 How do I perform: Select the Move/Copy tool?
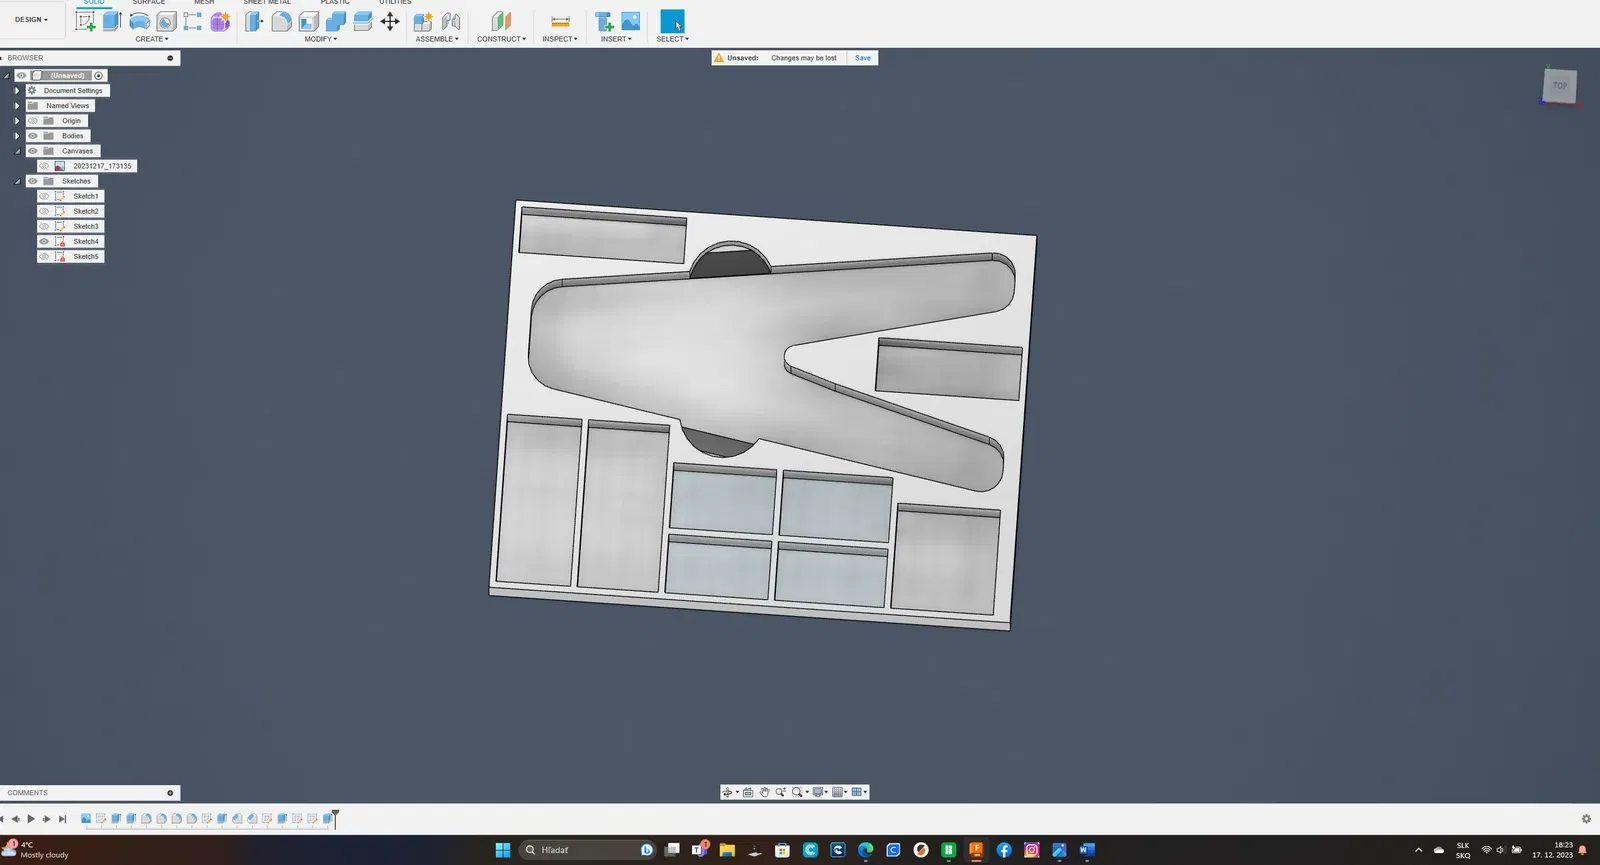(x=390, y=21)
